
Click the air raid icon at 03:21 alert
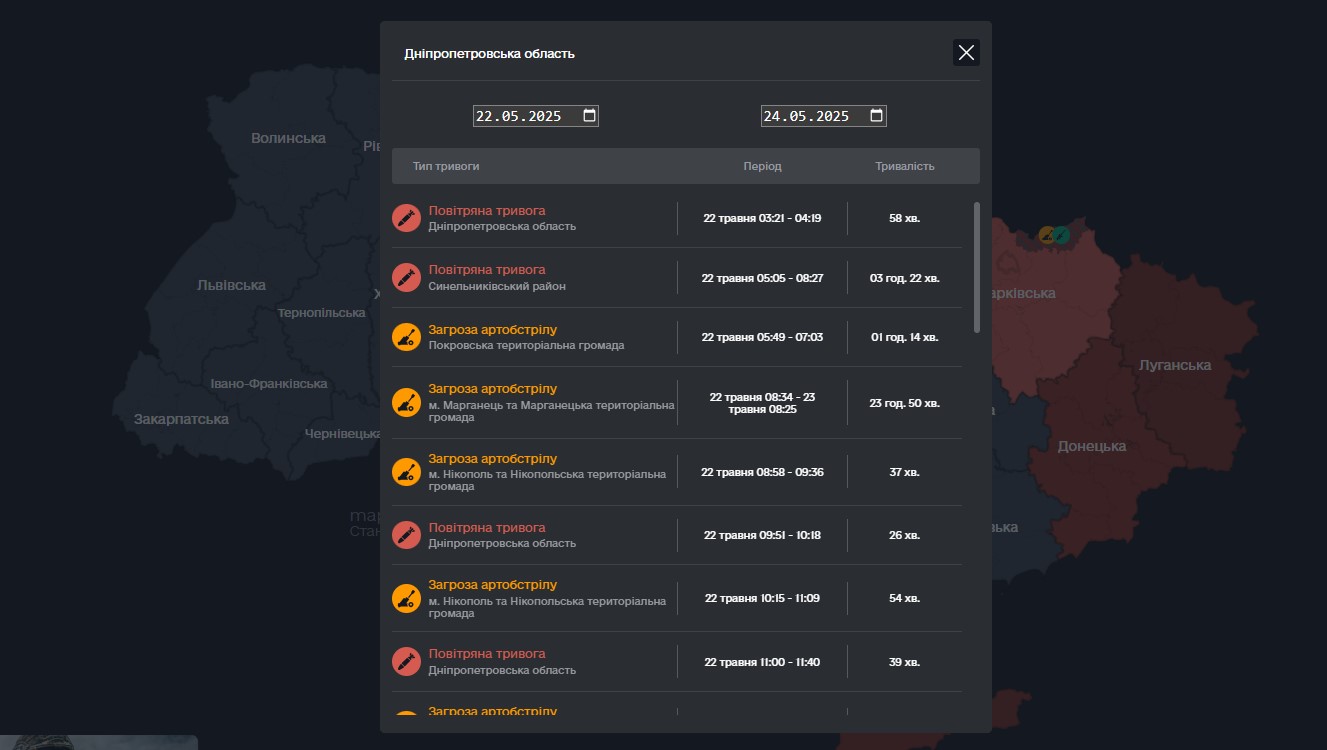pos(406,218)
